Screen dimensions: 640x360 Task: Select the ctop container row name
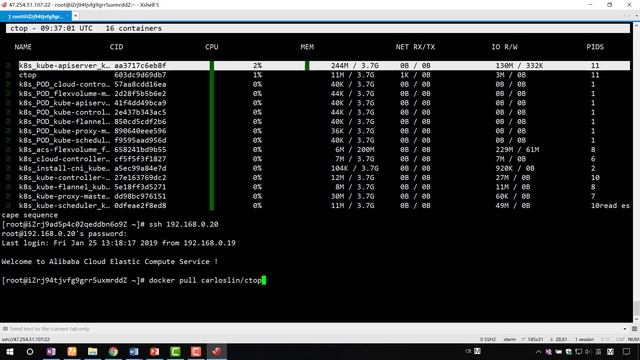point(27,75)
